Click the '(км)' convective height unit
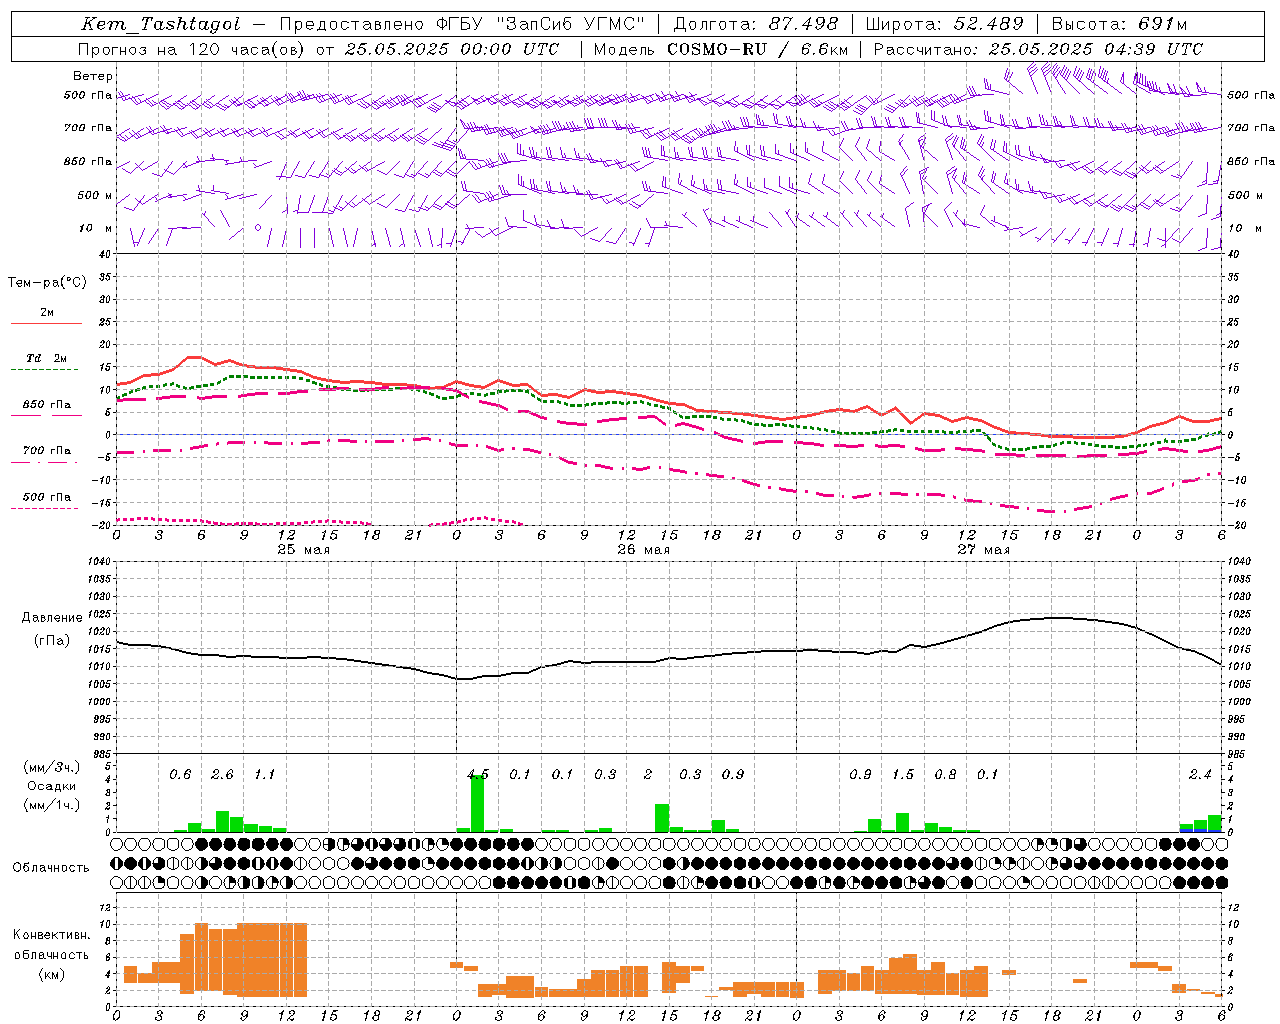 (x=52, y=974)
